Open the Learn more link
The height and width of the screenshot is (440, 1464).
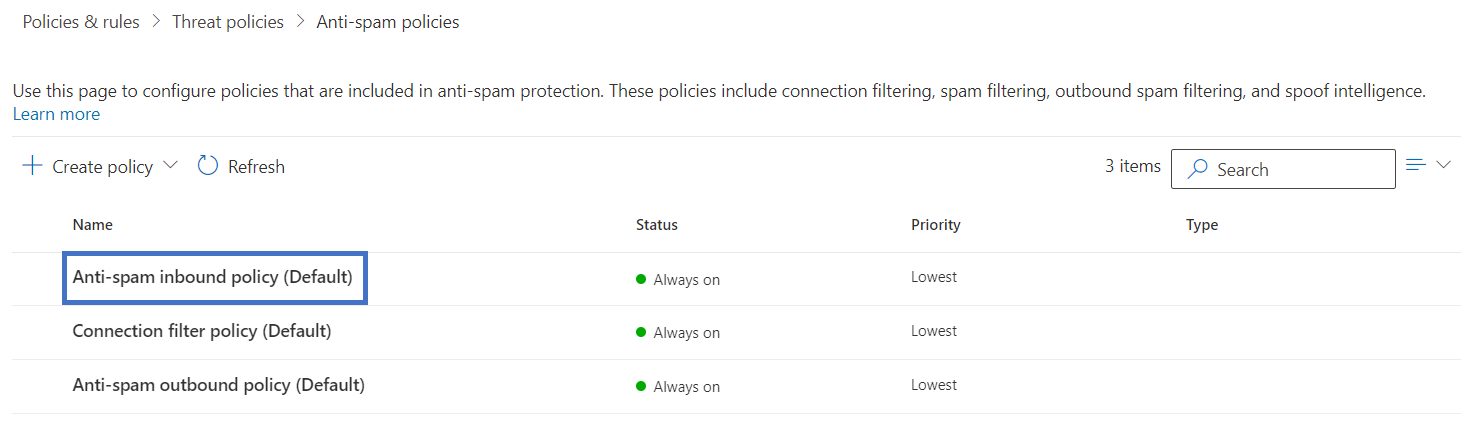(56, 114)
